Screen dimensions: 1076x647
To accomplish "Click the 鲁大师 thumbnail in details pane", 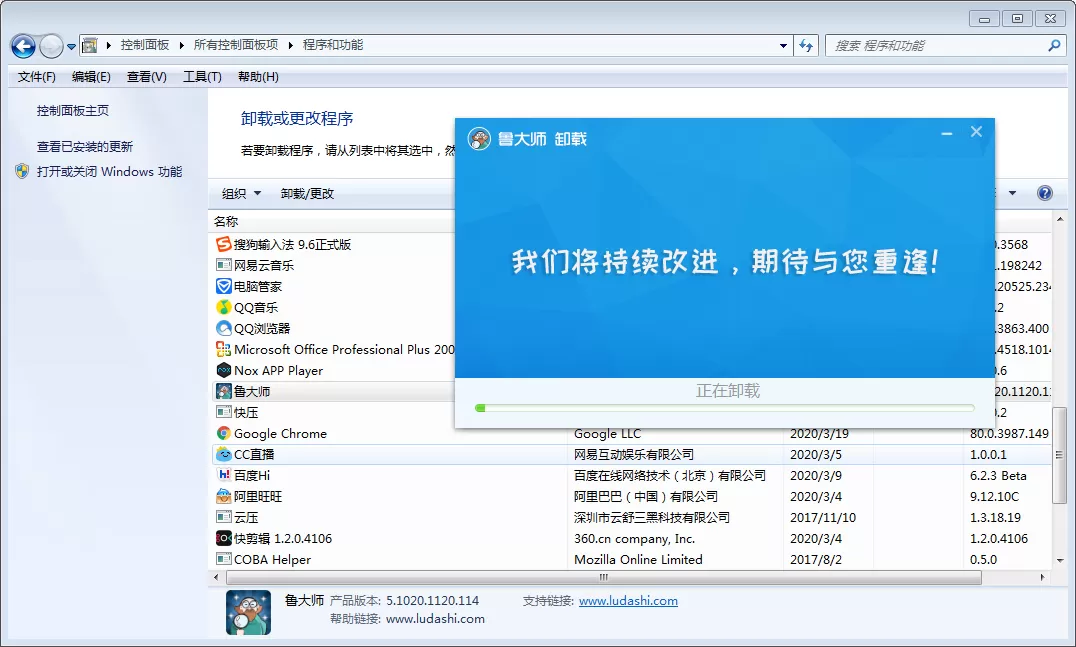I will tap(248, 612).
